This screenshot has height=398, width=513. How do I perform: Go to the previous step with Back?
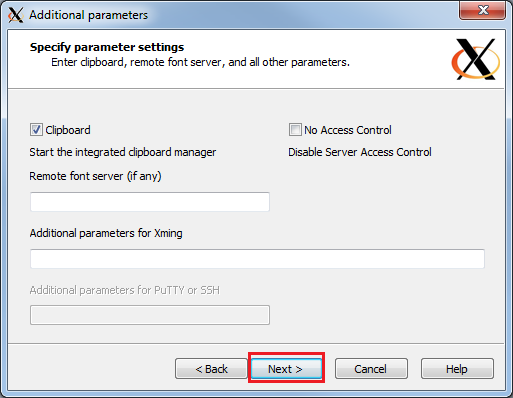pos(211,369)
